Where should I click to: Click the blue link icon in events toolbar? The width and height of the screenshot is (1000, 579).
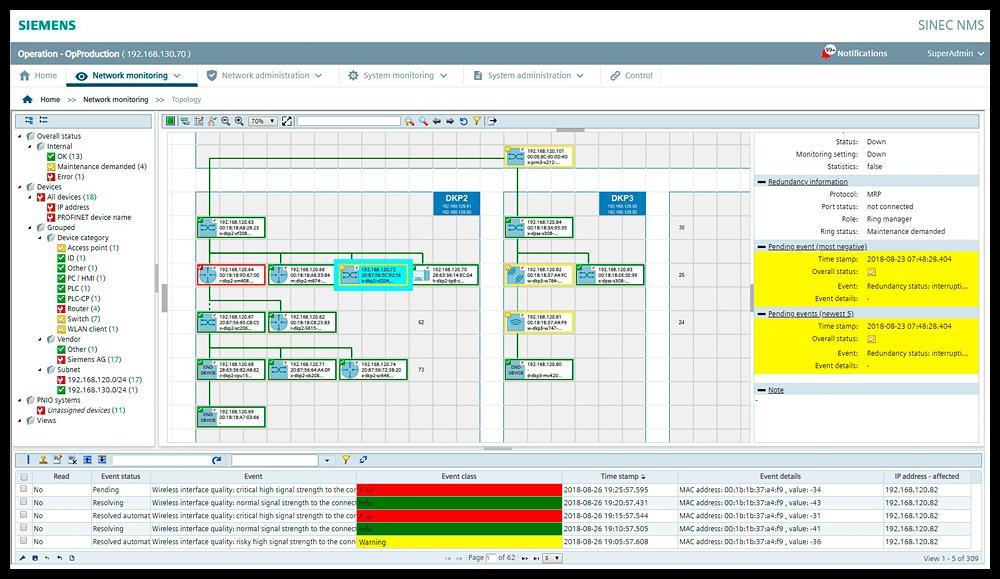click(363, 459)
